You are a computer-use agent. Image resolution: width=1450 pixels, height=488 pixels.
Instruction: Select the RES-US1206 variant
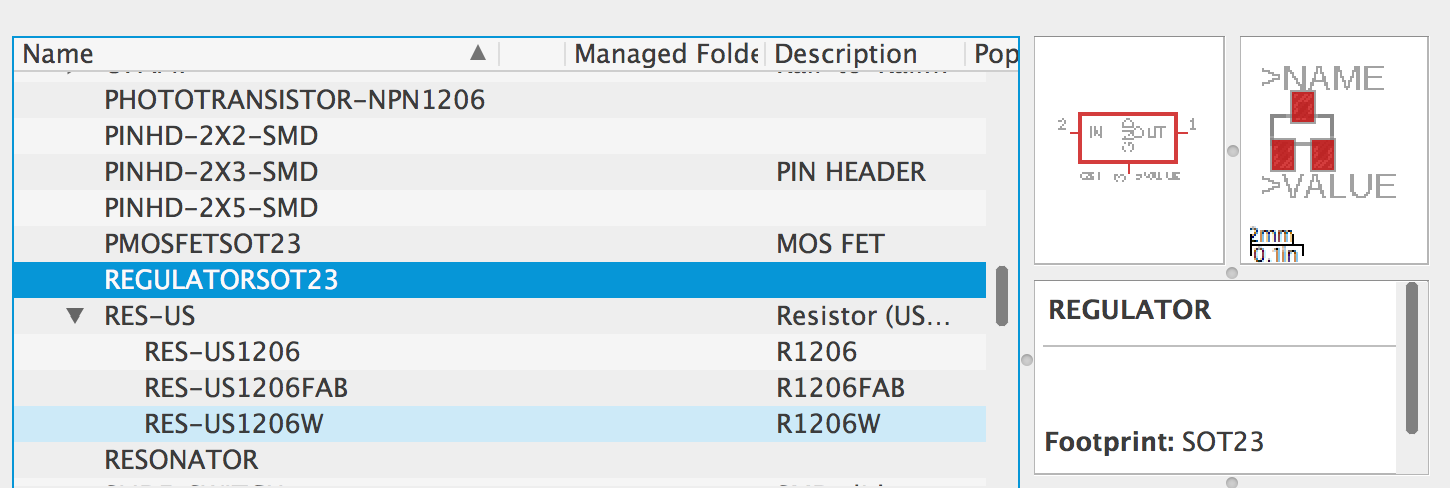tap(500, 352)
